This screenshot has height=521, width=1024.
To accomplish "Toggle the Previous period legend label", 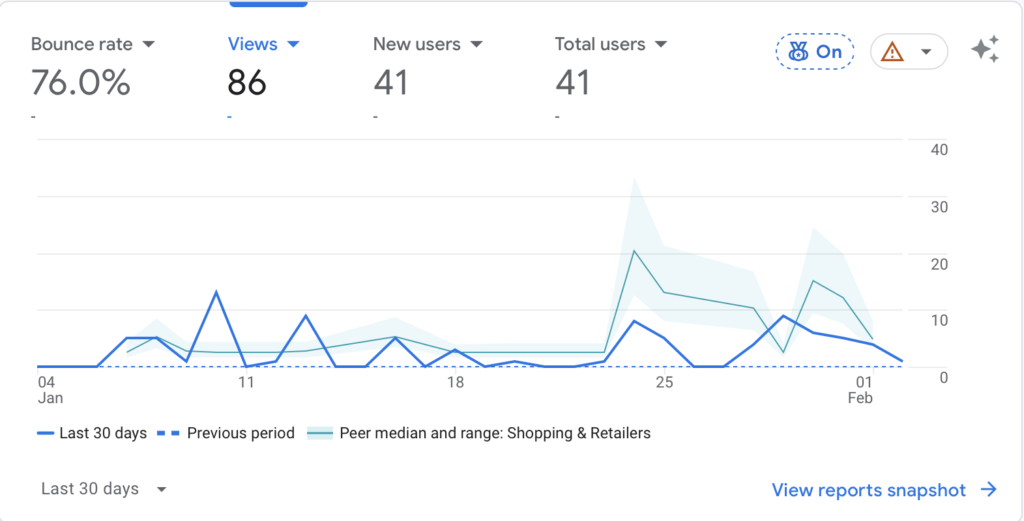I will coord(240,433).
